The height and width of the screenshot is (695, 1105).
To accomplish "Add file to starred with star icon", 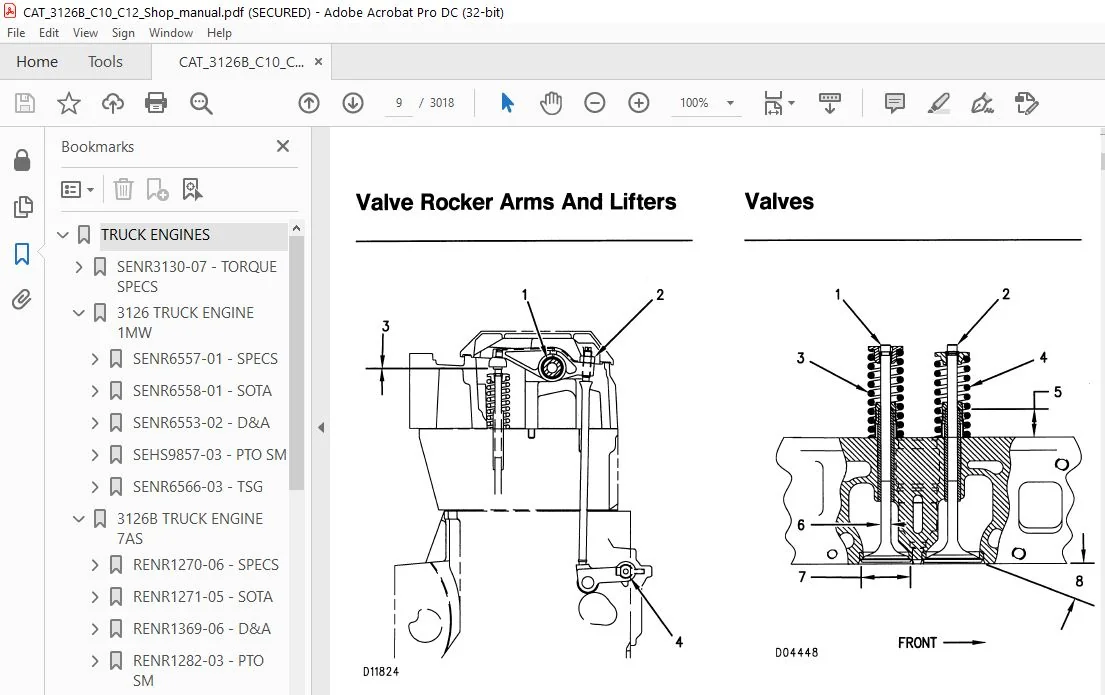I will 68,104.
